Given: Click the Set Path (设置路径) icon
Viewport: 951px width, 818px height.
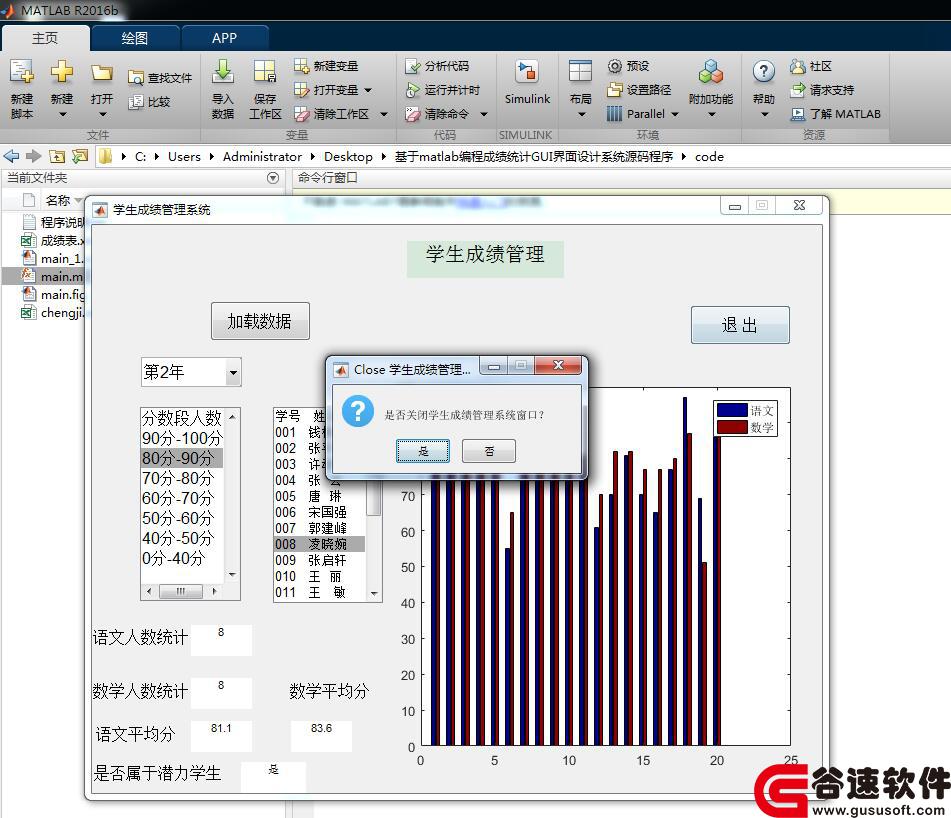Looking at the screenshot, I should coord(614,90).
